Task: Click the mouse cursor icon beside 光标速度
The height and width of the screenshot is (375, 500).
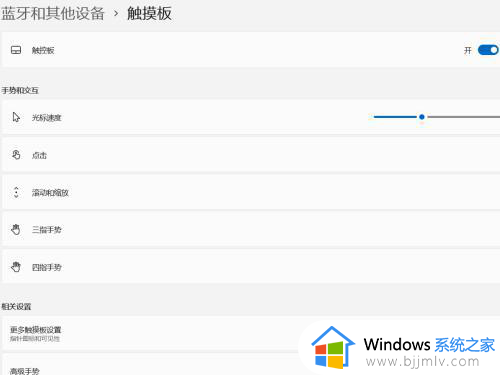Action: pos(16,117)
